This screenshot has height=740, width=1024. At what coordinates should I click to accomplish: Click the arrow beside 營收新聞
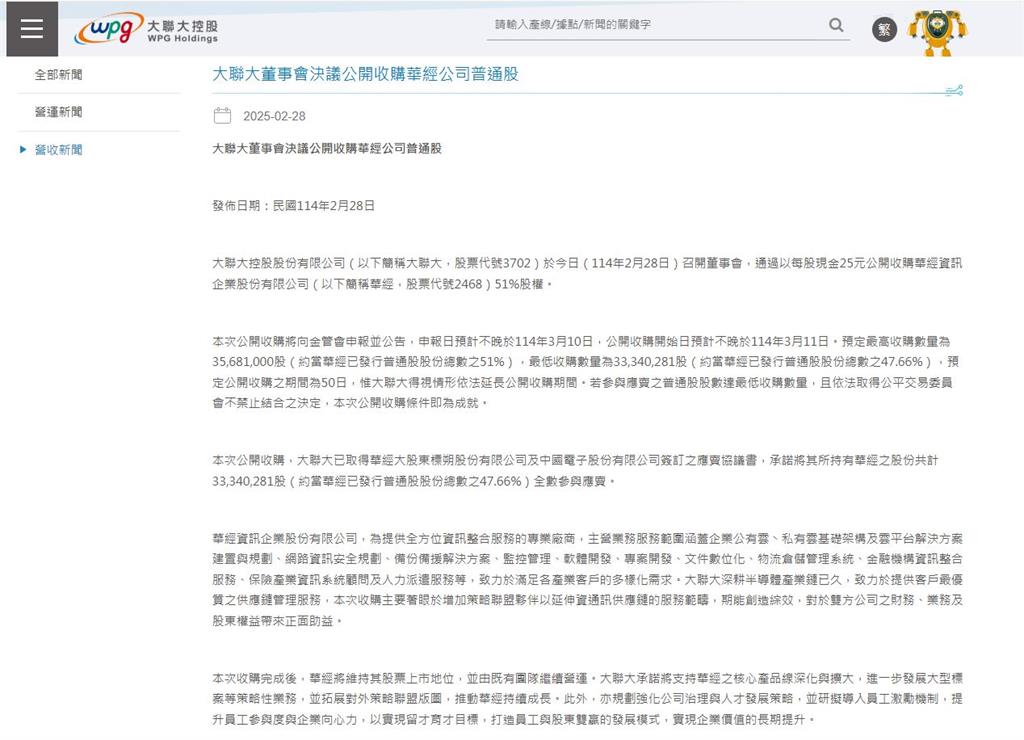pos(23,150)
